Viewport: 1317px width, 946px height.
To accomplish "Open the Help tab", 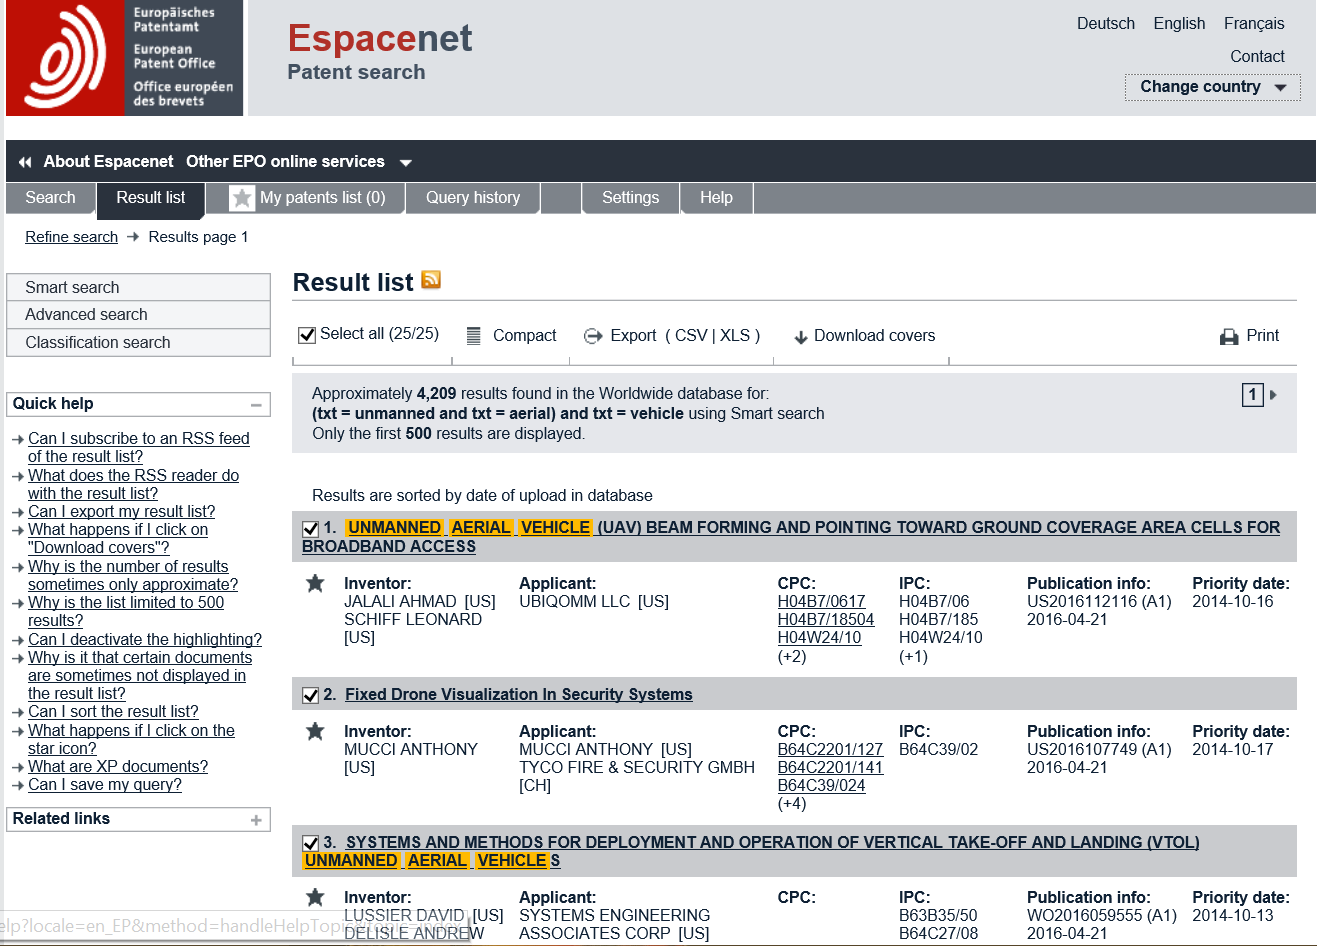I will (716, 198).
